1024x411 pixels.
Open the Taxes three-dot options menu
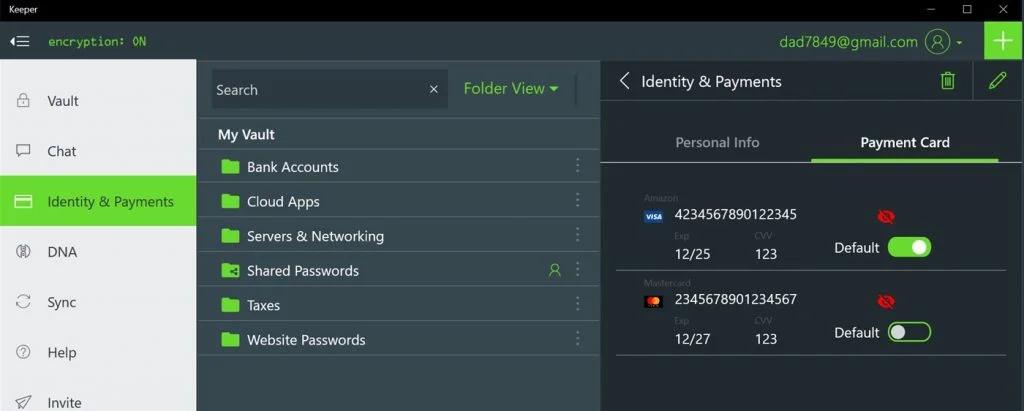pyautogui.click(x=577, y=303)
